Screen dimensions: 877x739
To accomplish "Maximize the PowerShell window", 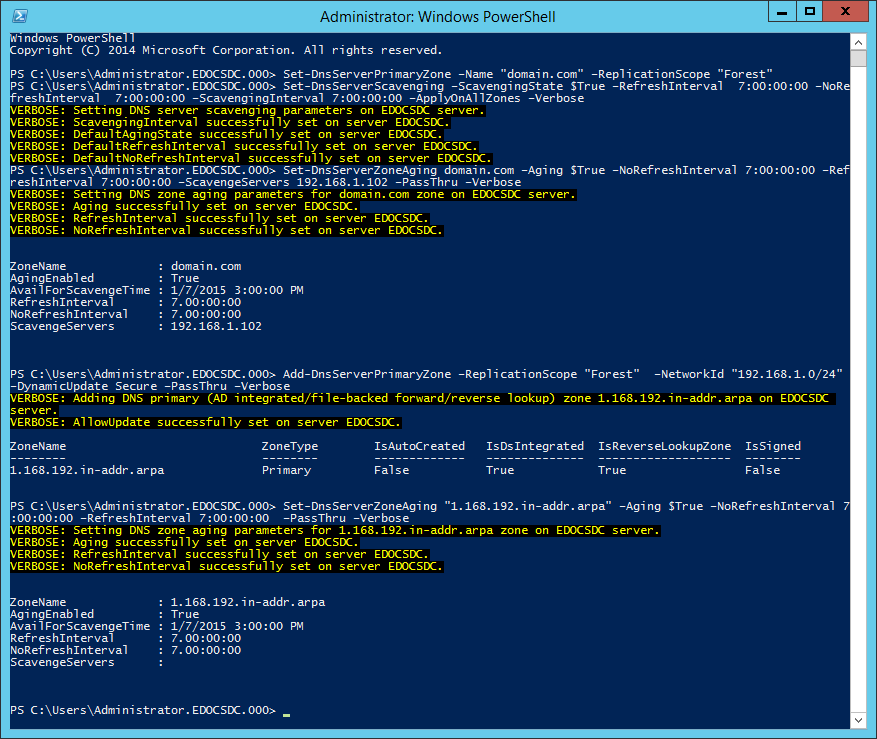I will click(x=809, y=12).
